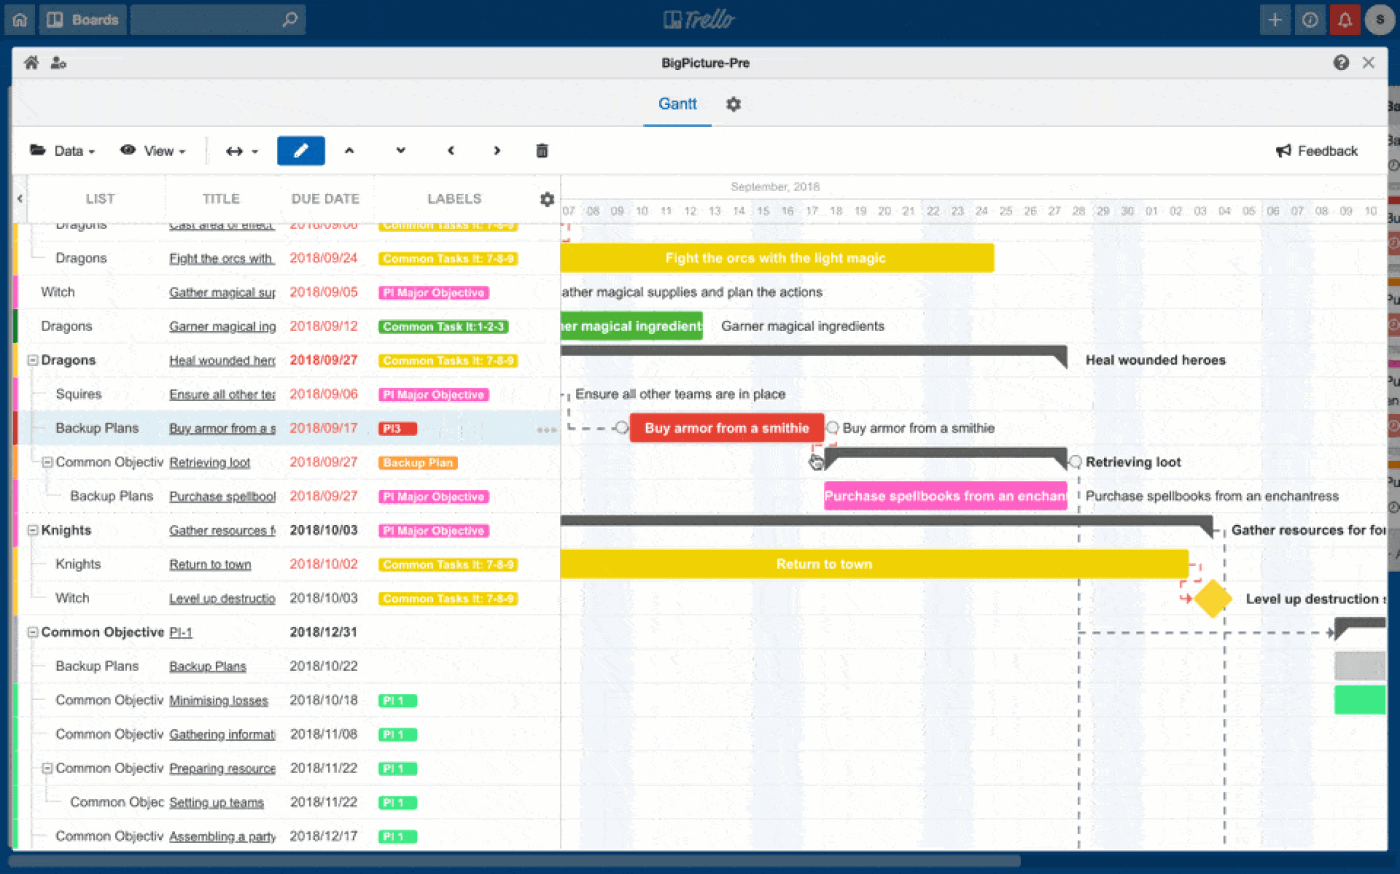Click the down chevron in the toolbar

400,150
